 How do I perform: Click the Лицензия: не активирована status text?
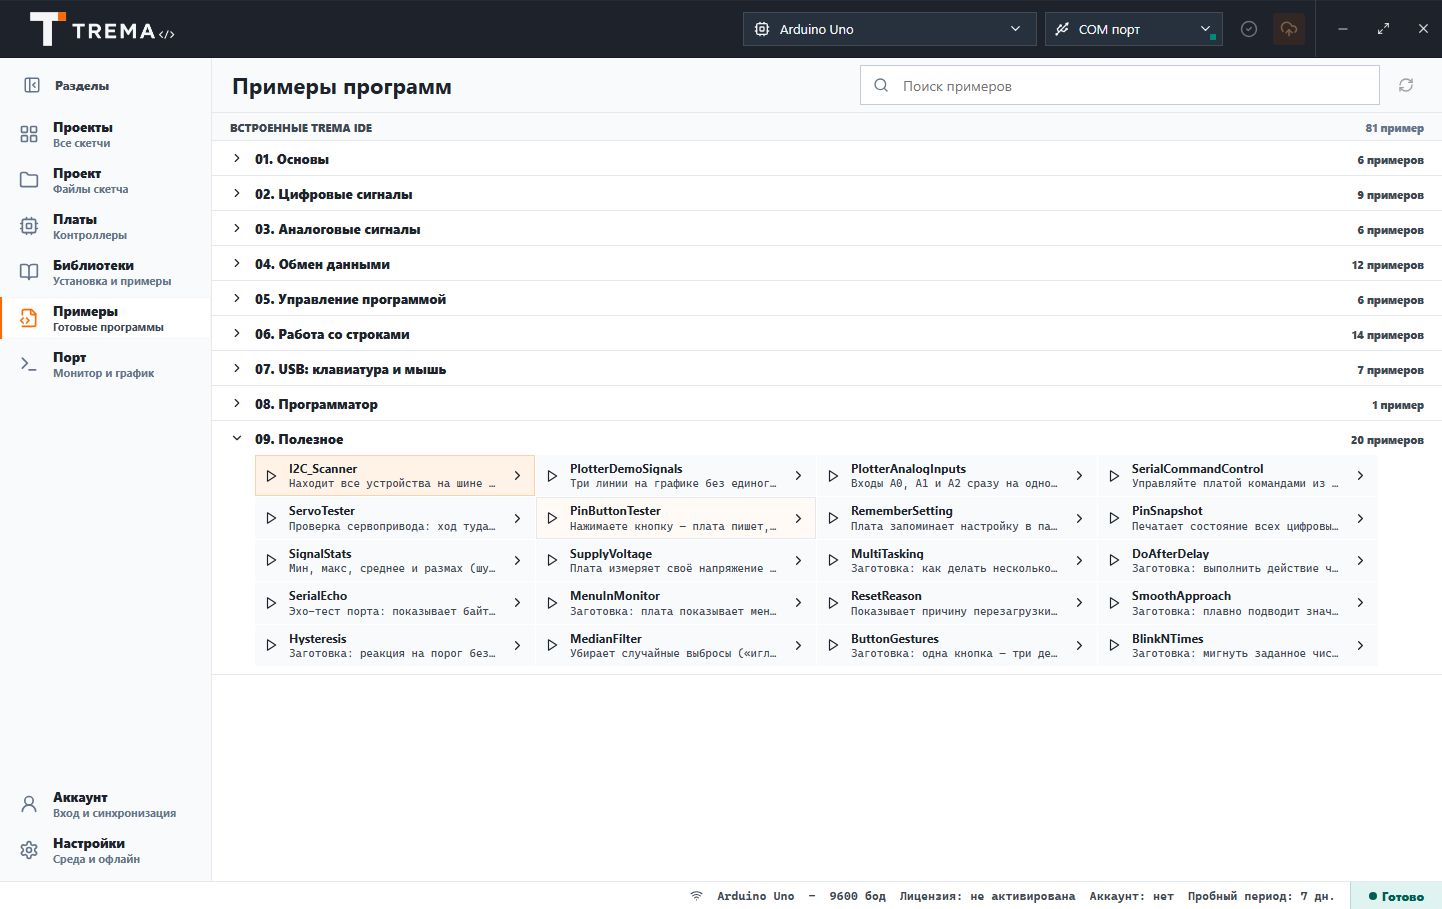click(987, 896)
